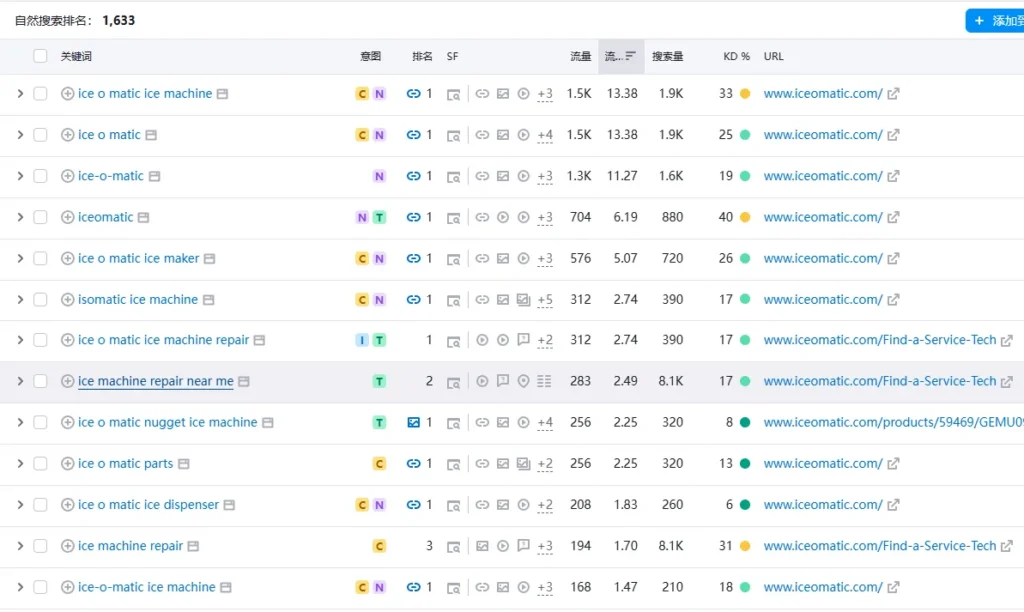Expand the 'ice o matic ice dispenser' row
Image resolution: width=1024 pixels, height=612 pixels.
tap(20, 504)
